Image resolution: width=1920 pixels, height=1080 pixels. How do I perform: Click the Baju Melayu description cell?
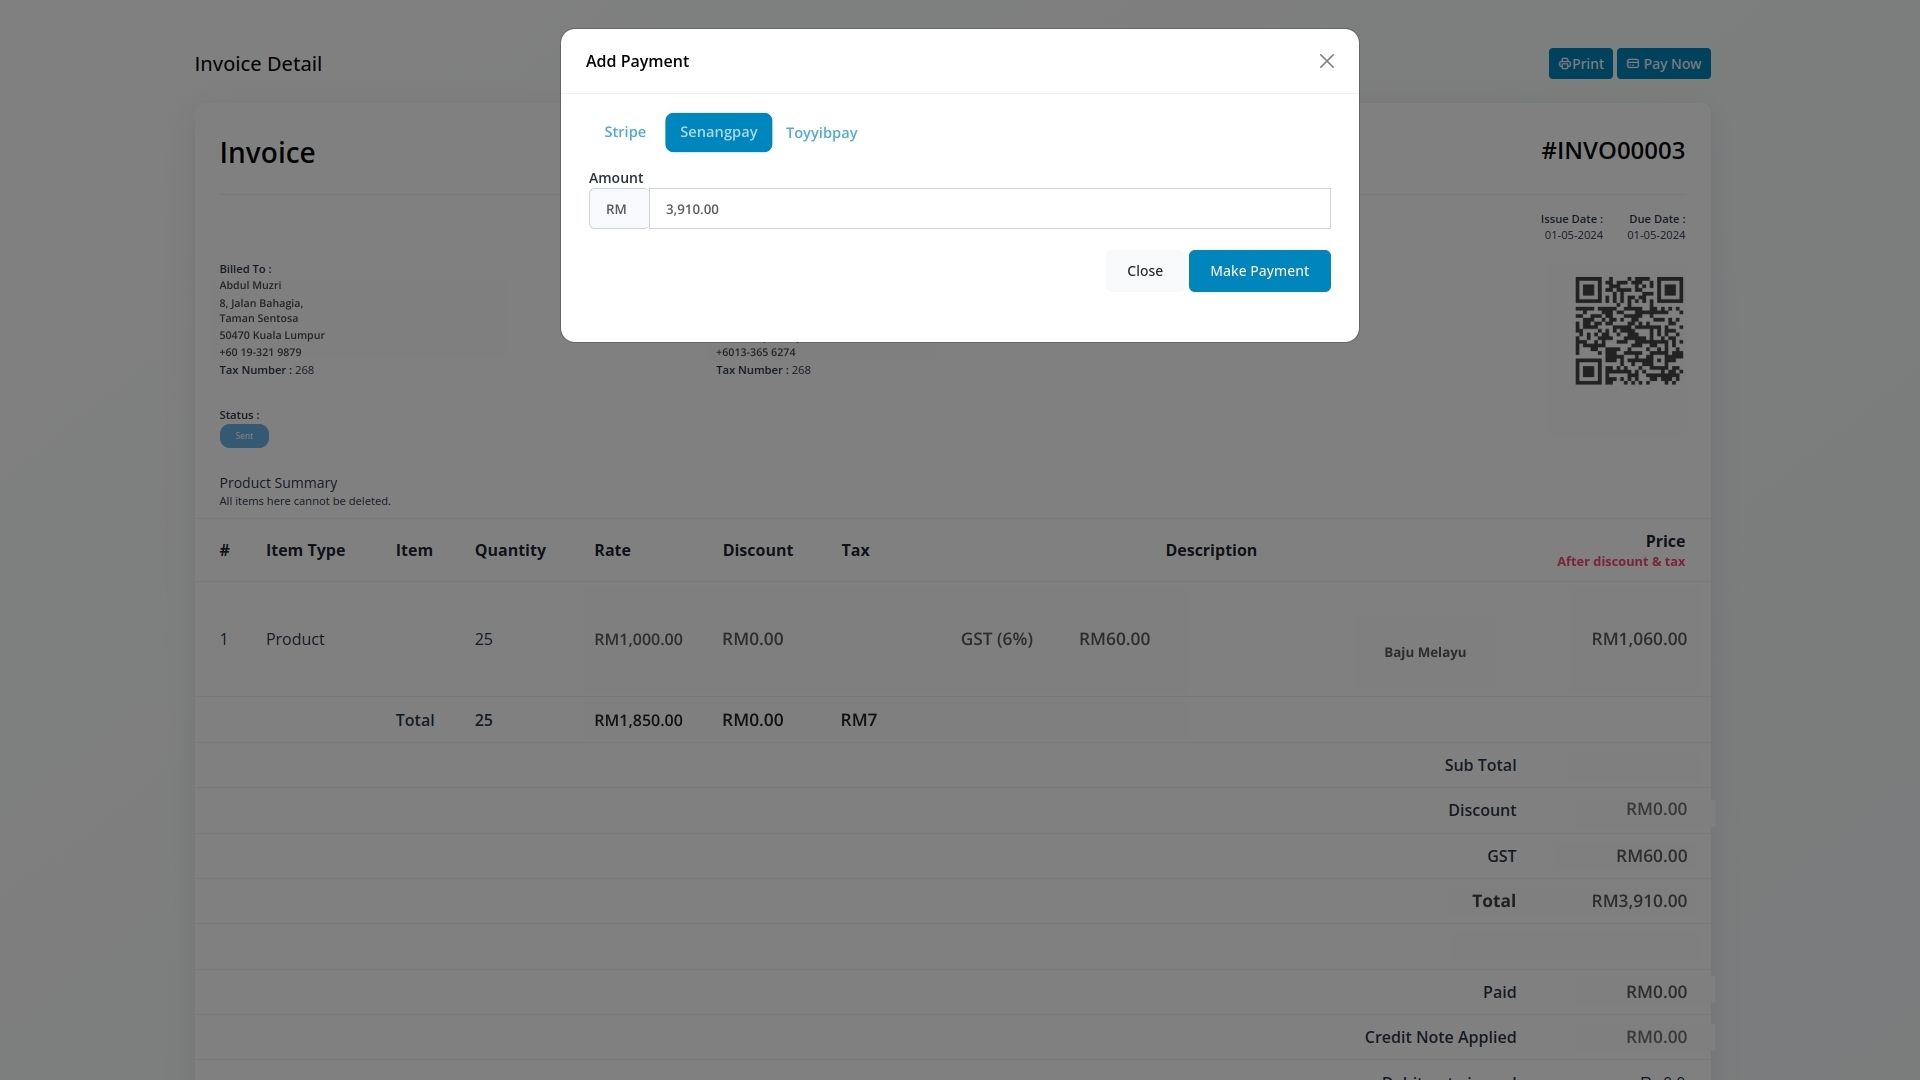coord(1424,652)
